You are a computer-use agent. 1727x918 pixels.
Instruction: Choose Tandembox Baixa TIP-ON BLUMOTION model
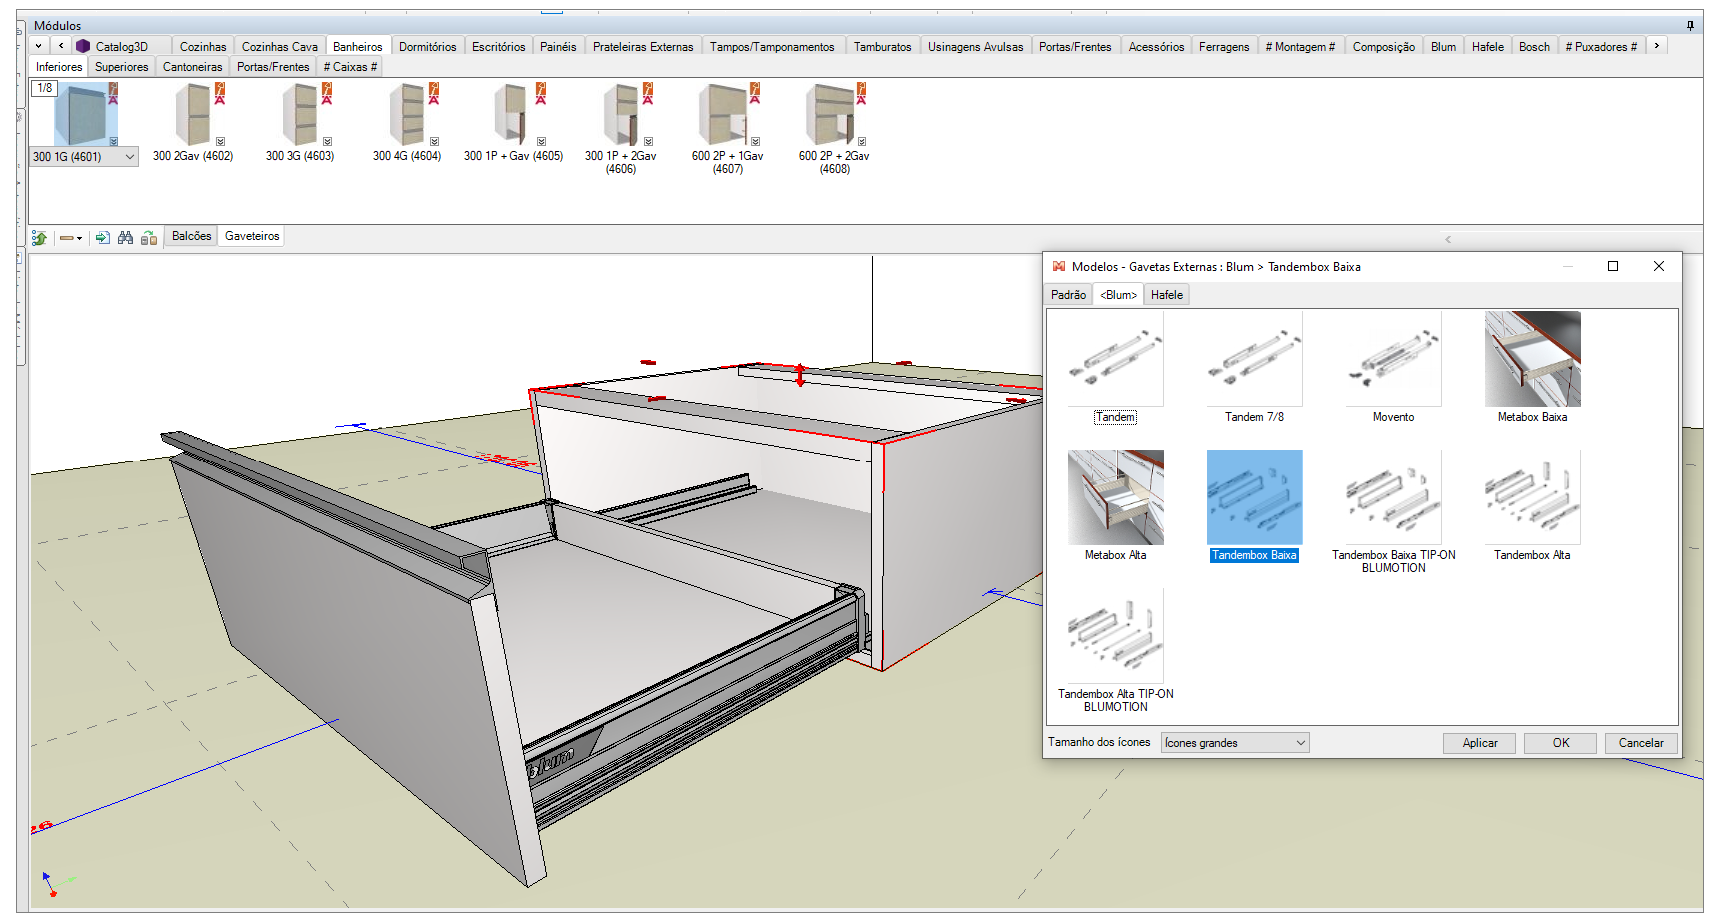tap(1393, 512)
